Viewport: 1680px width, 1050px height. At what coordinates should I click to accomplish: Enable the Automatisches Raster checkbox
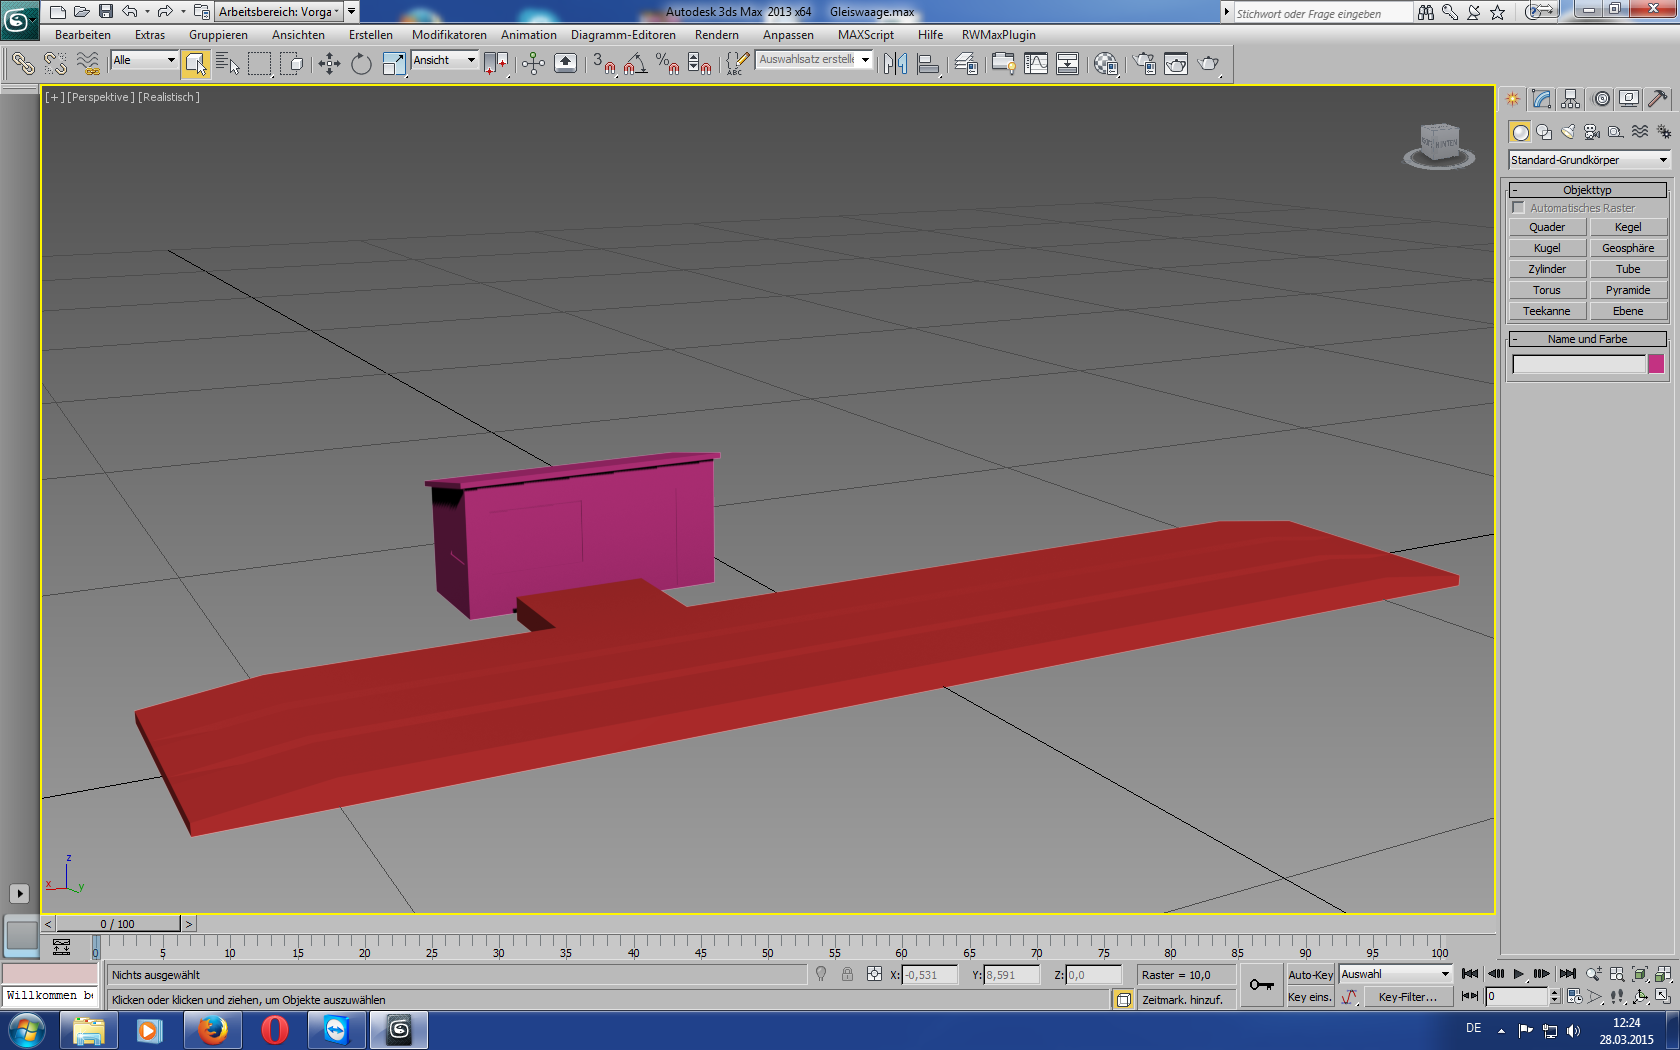pos(1519,208)
